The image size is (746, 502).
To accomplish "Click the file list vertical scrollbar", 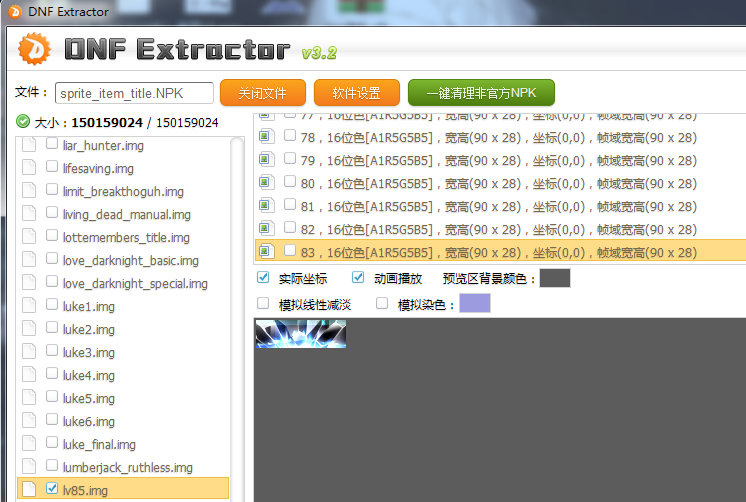I will [x=237, y=319].
